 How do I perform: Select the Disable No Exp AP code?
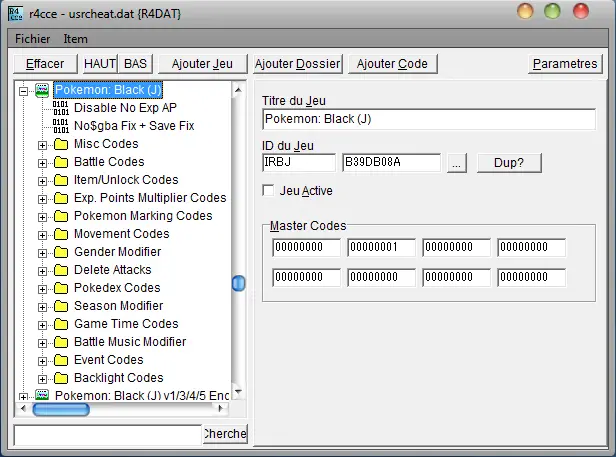pos(125,108)
